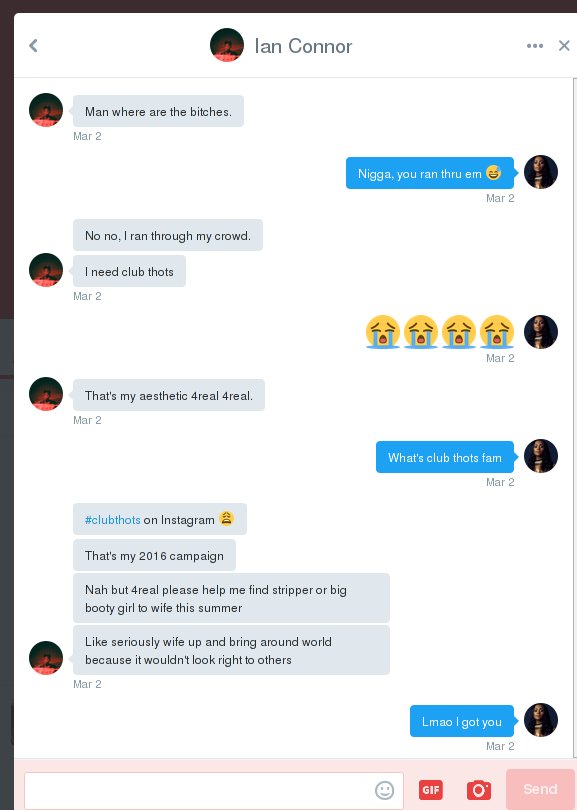Click the conversation scrollbar track
Image resolution: width=577 pixels, height=810 pixels.
click(574, 418)
